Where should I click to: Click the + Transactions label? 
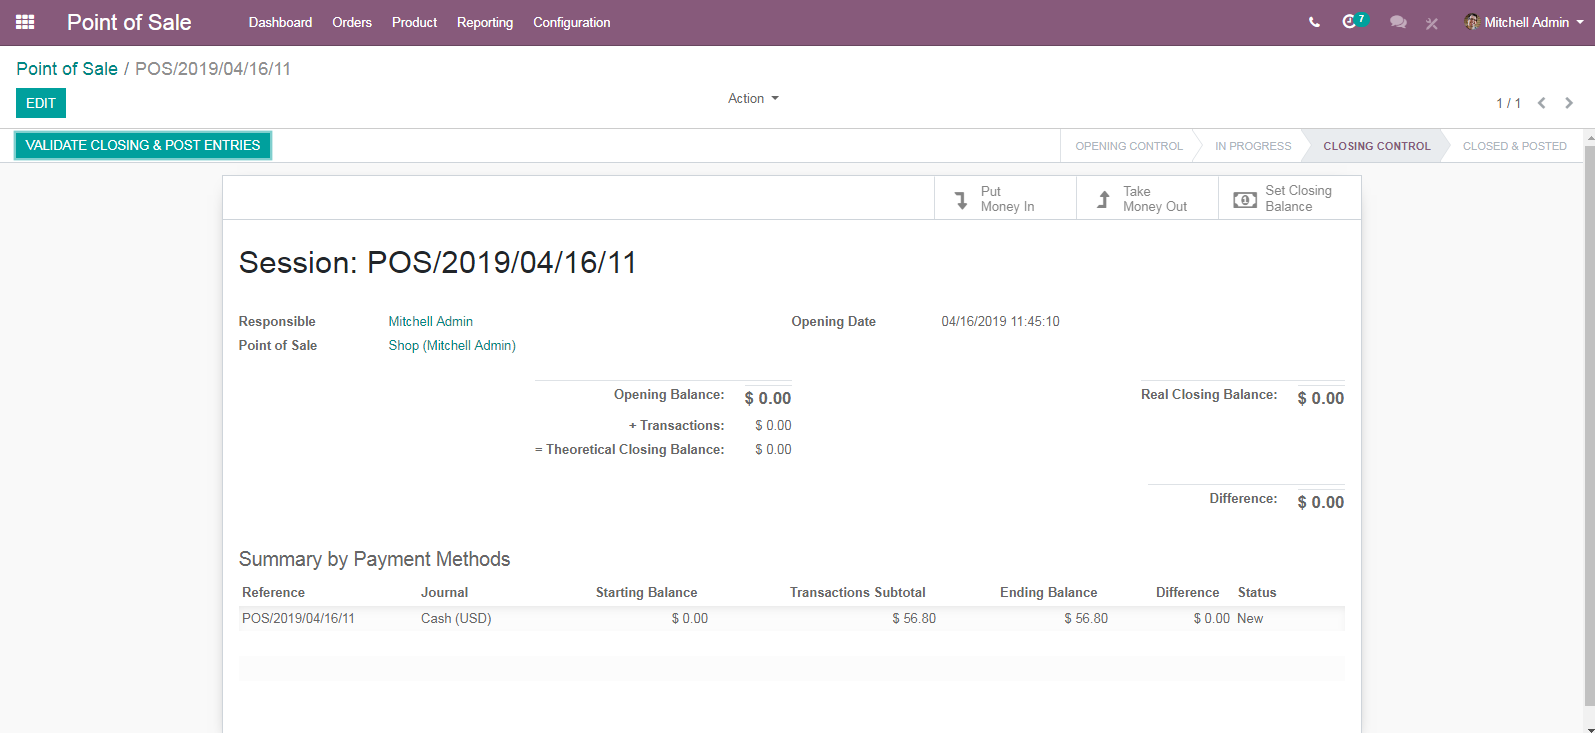pyautogui.click(x=677, y=425)
